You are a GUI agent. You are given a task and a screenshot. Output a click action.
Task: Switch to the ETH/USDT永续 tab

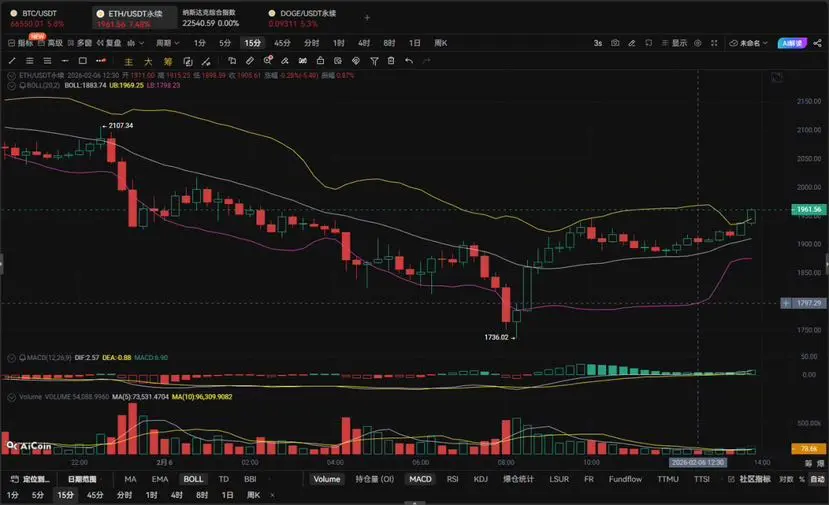(x=134, y=18)
